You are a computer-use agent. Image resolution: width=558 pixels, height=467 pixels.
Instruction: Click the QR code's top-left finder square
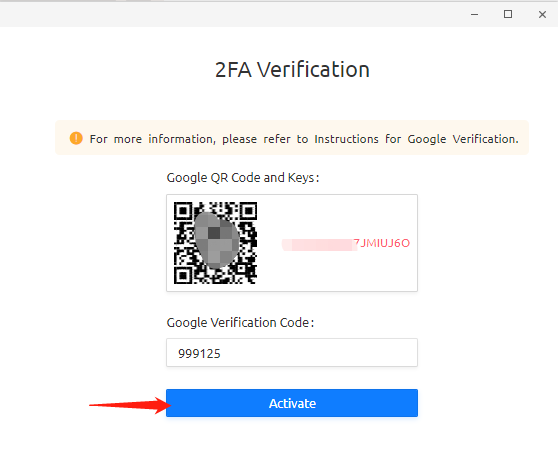[x=183, y=211]
